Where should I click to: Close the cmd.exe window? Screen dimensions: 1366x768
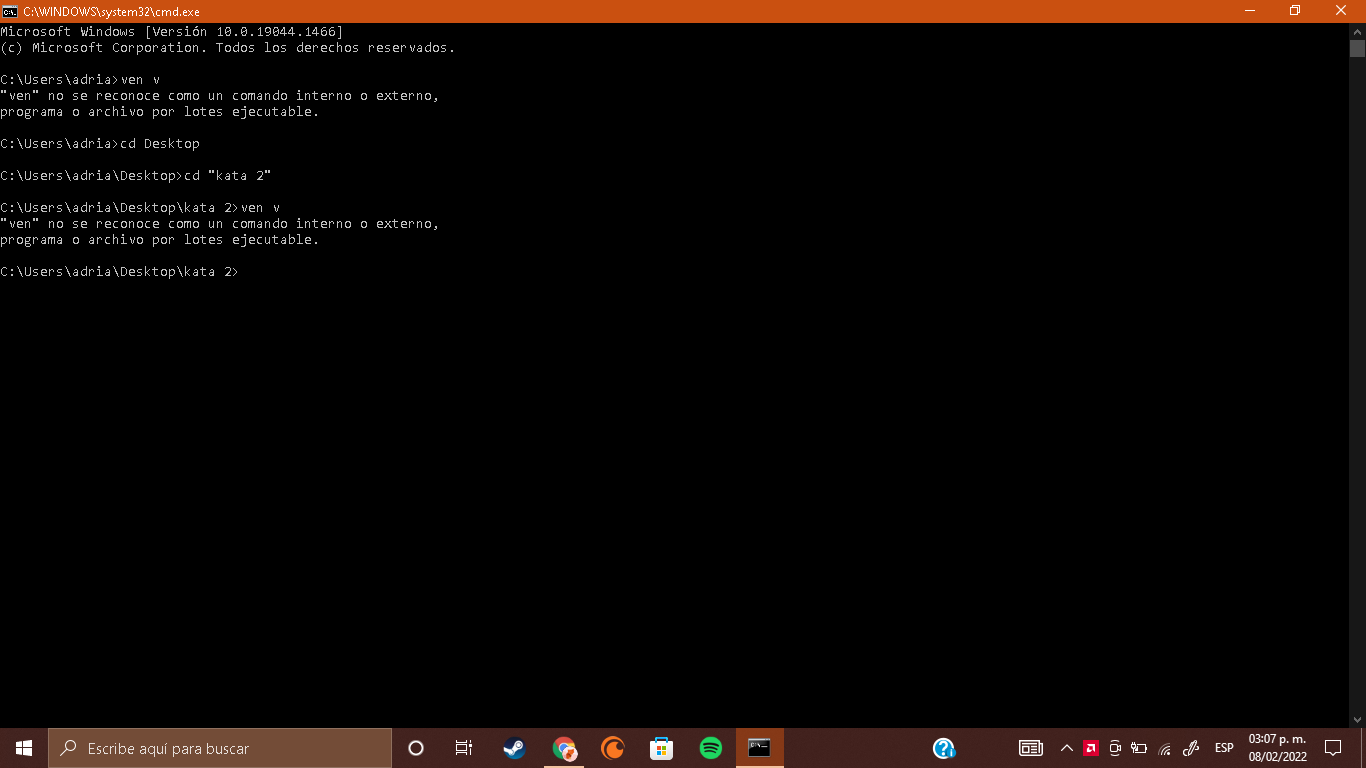[x=1342, y=11]
